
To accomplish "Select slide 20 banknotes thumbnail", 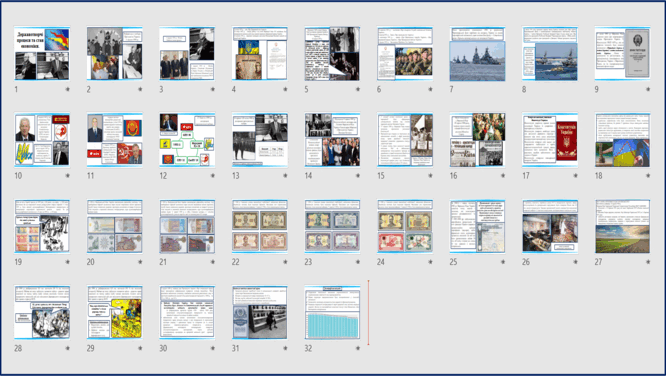I will [115, 226].
